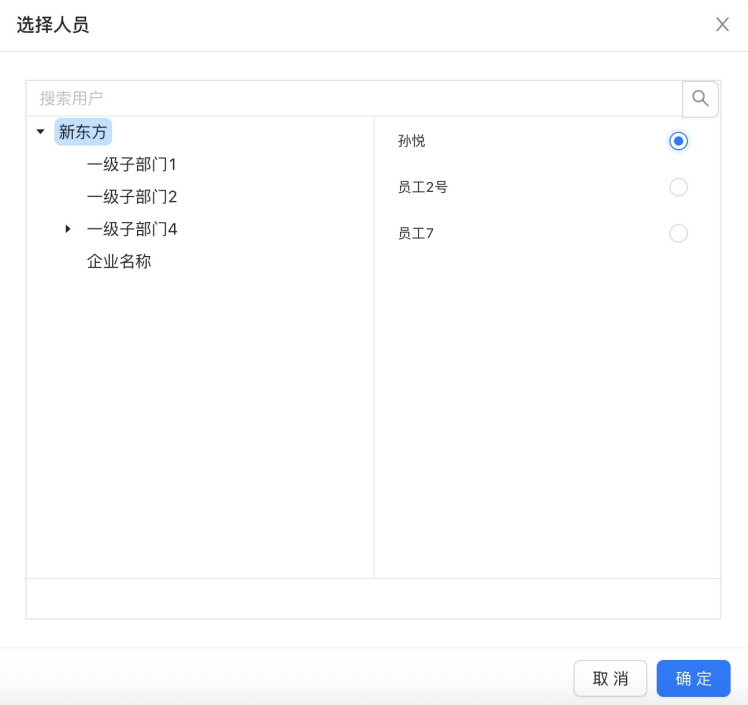Select radio button for 孙悦
This screenshot has width=748, height=705.
(x=678, y=141)
